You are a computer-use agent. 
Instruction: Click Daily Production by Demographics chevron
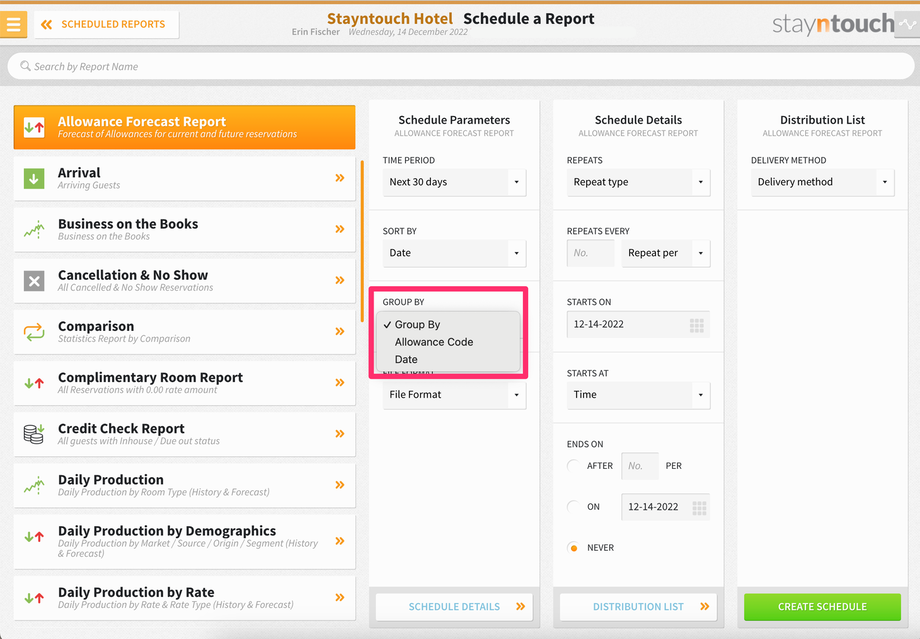(340, 540)
